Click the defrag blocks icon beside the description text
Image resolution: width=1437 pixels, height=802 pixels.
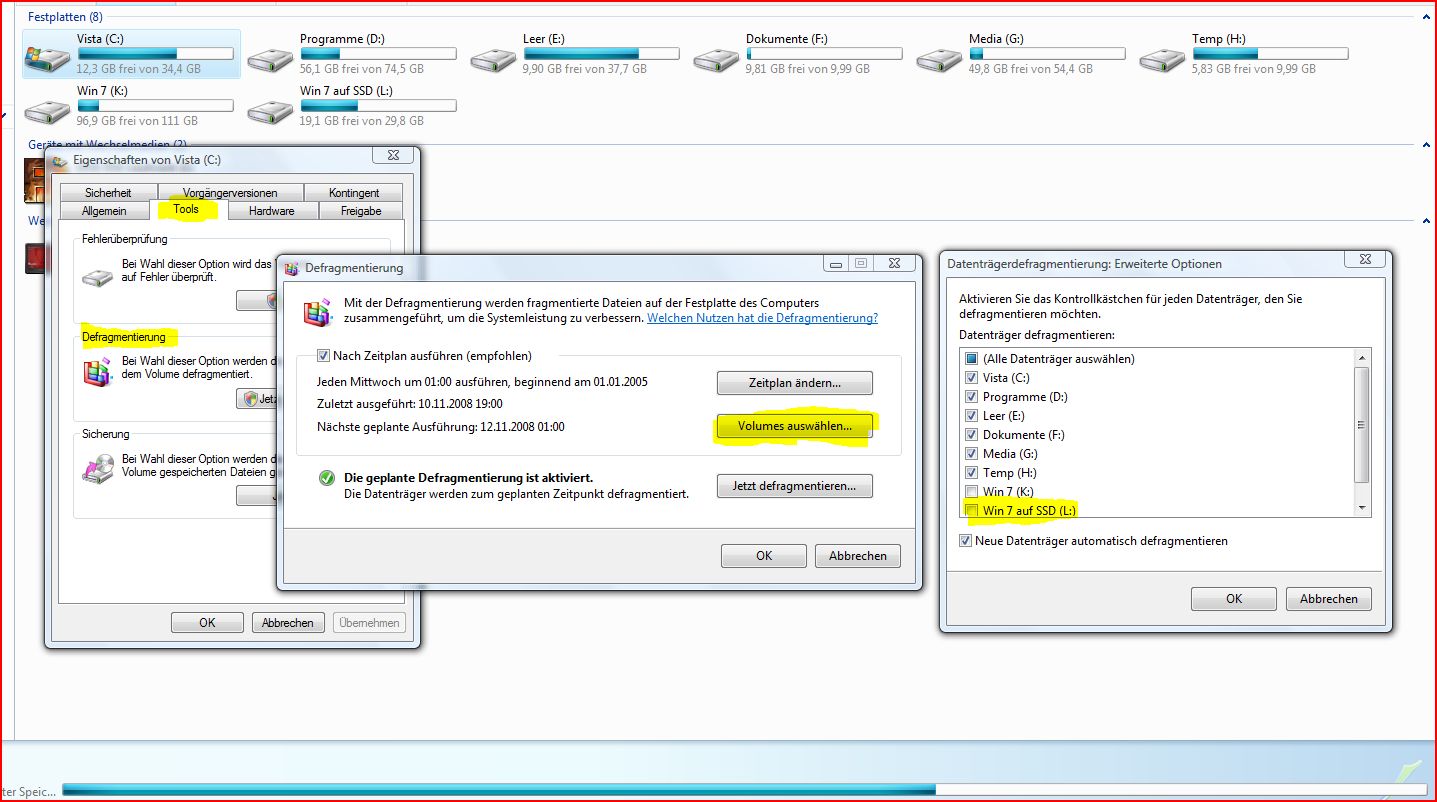coord(318,312)
